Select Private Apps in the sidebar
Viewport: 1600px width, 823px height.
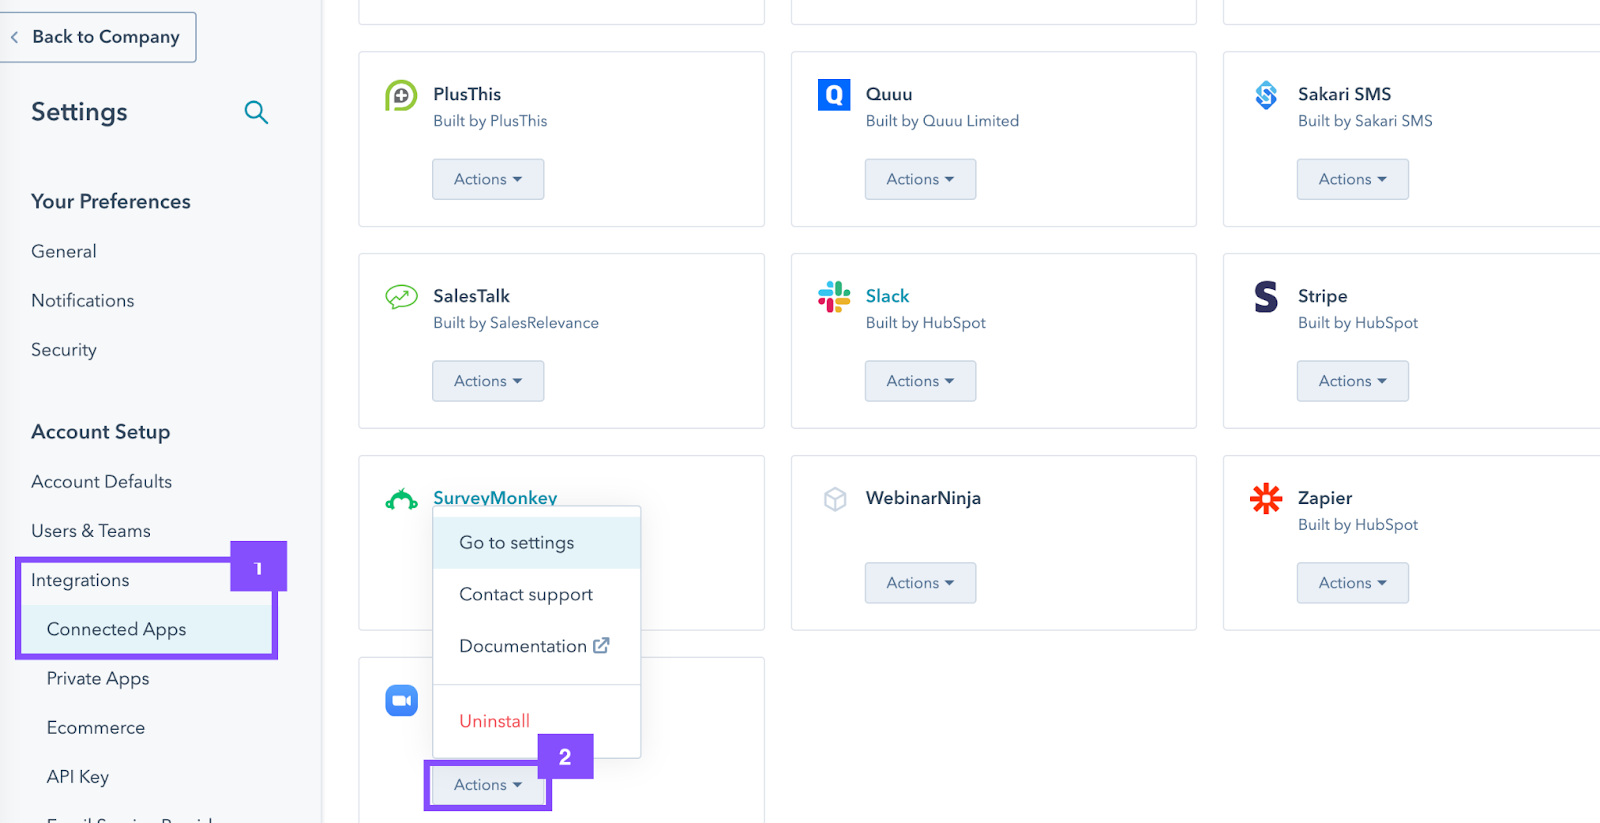[x=98, y=678]
